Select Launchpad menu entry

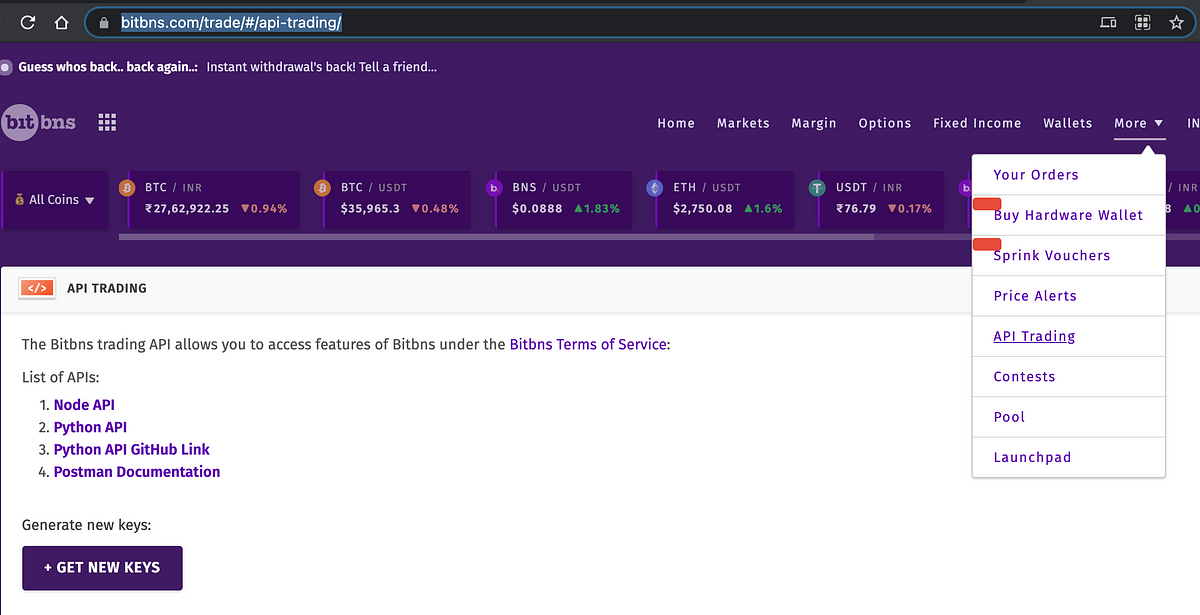[x=1068, y=458]
